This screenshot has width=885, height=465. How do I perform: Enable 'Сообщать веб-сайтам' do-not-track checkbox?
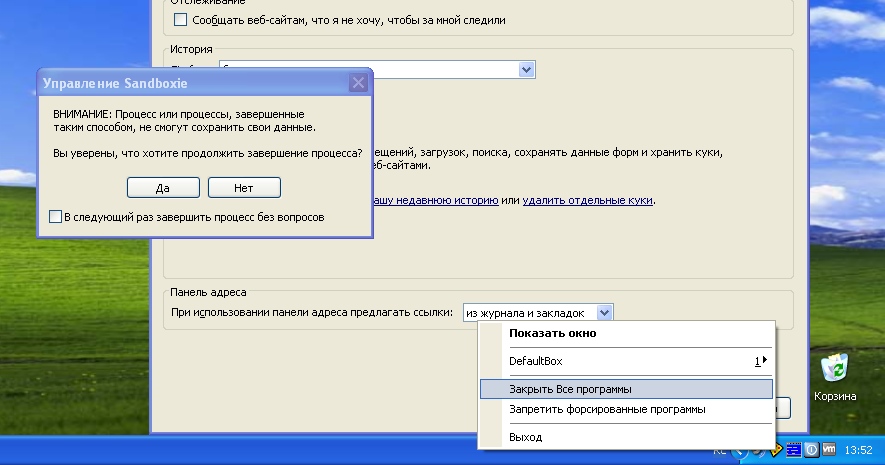181,20
